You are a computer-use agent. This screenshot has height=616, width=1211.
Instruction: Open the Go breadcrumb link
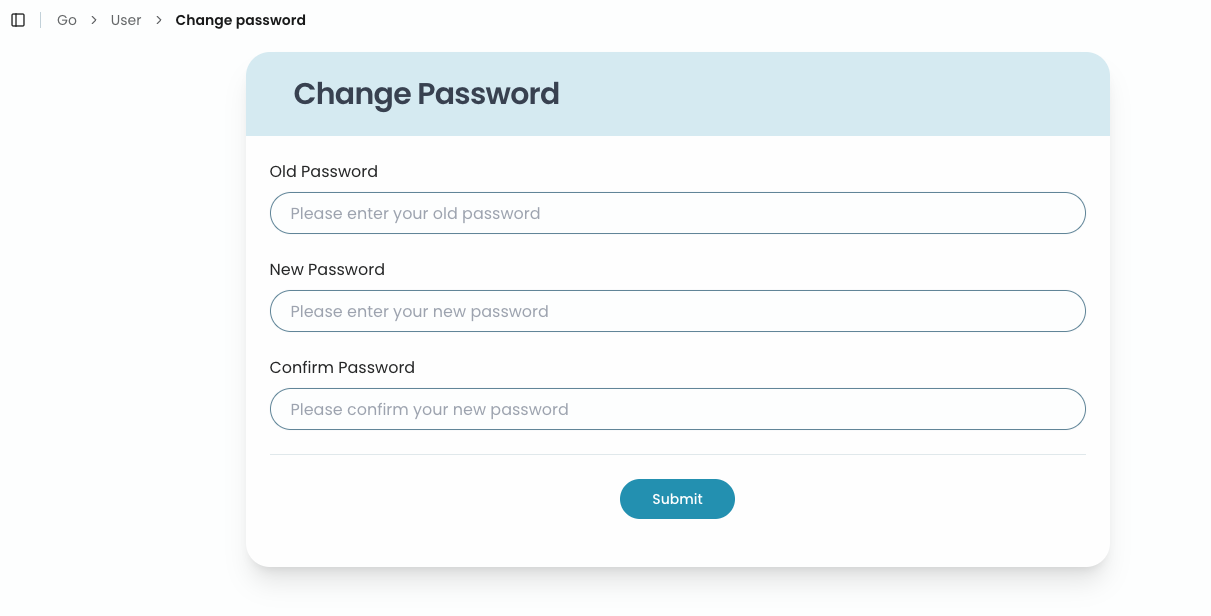[x=67, y=20]
